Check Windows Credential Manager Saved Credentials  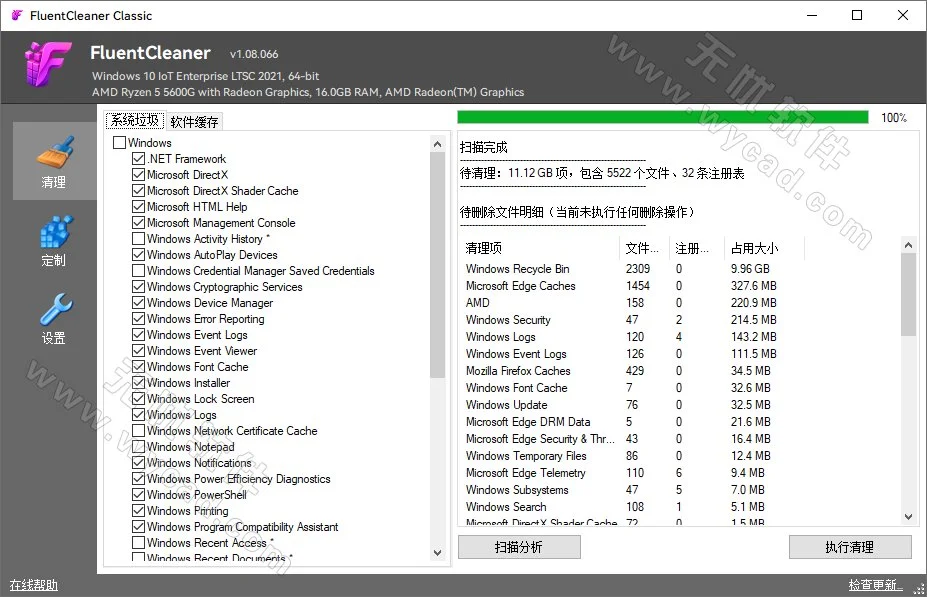coord(138,270)
